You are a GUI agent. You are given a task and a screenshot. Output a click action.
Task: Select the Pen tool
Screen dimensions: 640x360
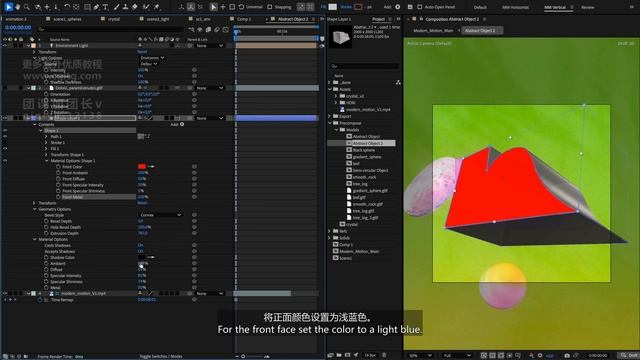(96, 7)
